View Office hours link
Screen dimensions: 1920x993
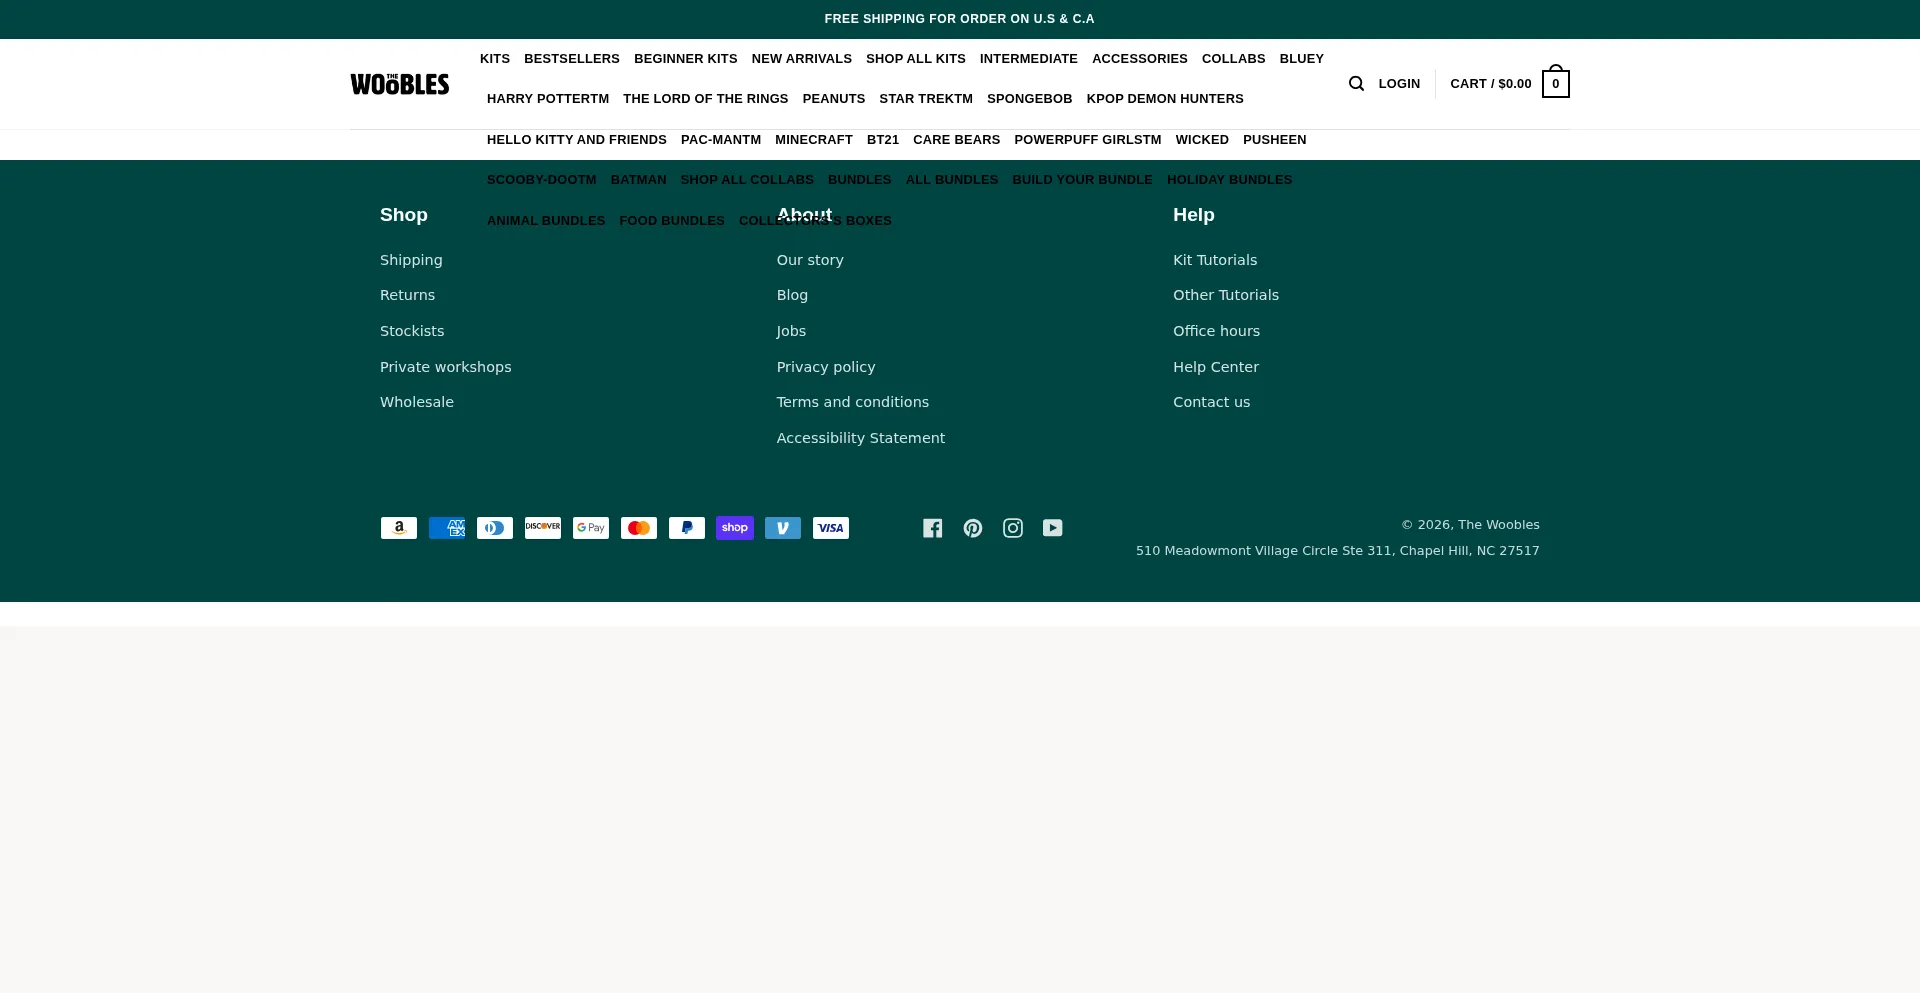1217,331
